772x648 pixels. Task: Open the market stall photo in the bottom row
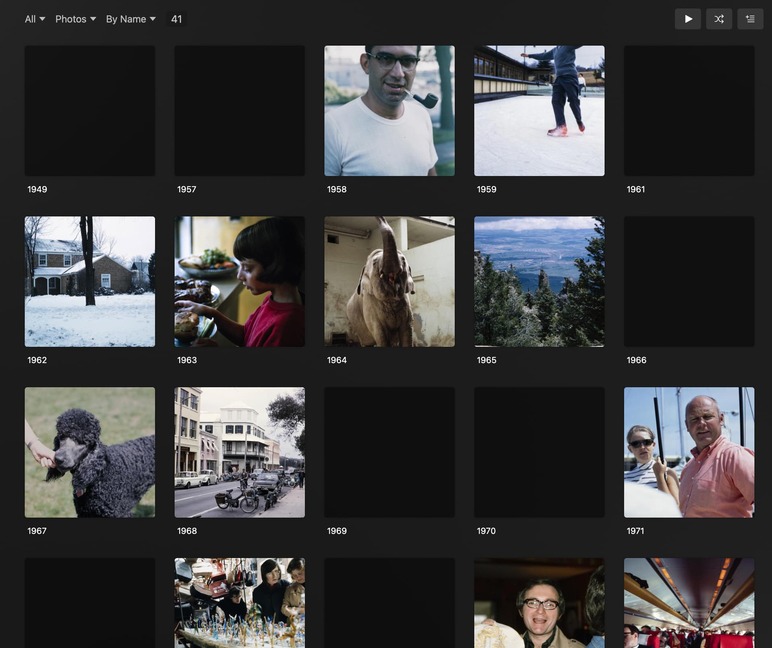coord(240,603)
